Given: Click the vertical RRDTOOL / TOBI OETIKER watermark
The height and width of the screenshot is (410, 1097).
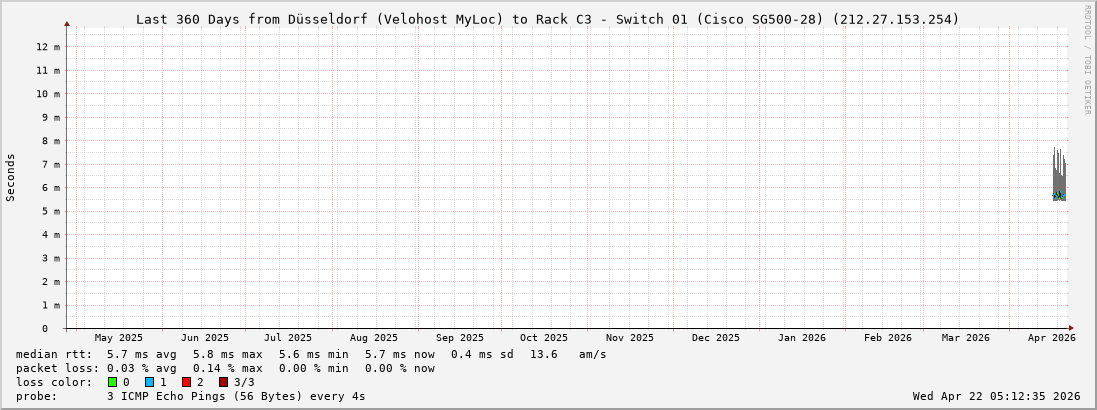Looking at the screenshot, I should (x=1087, y=59).
